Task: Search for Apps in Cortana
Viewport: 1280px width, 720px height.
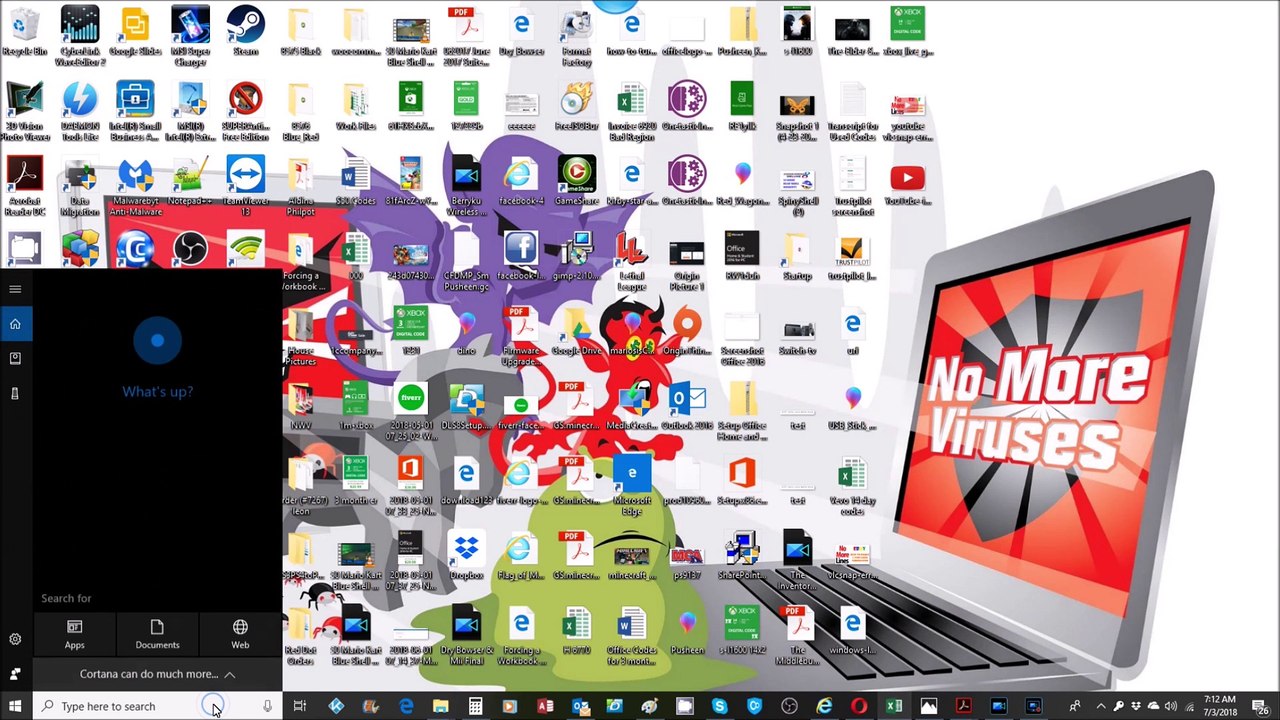Action: click(x=75, y=634)
